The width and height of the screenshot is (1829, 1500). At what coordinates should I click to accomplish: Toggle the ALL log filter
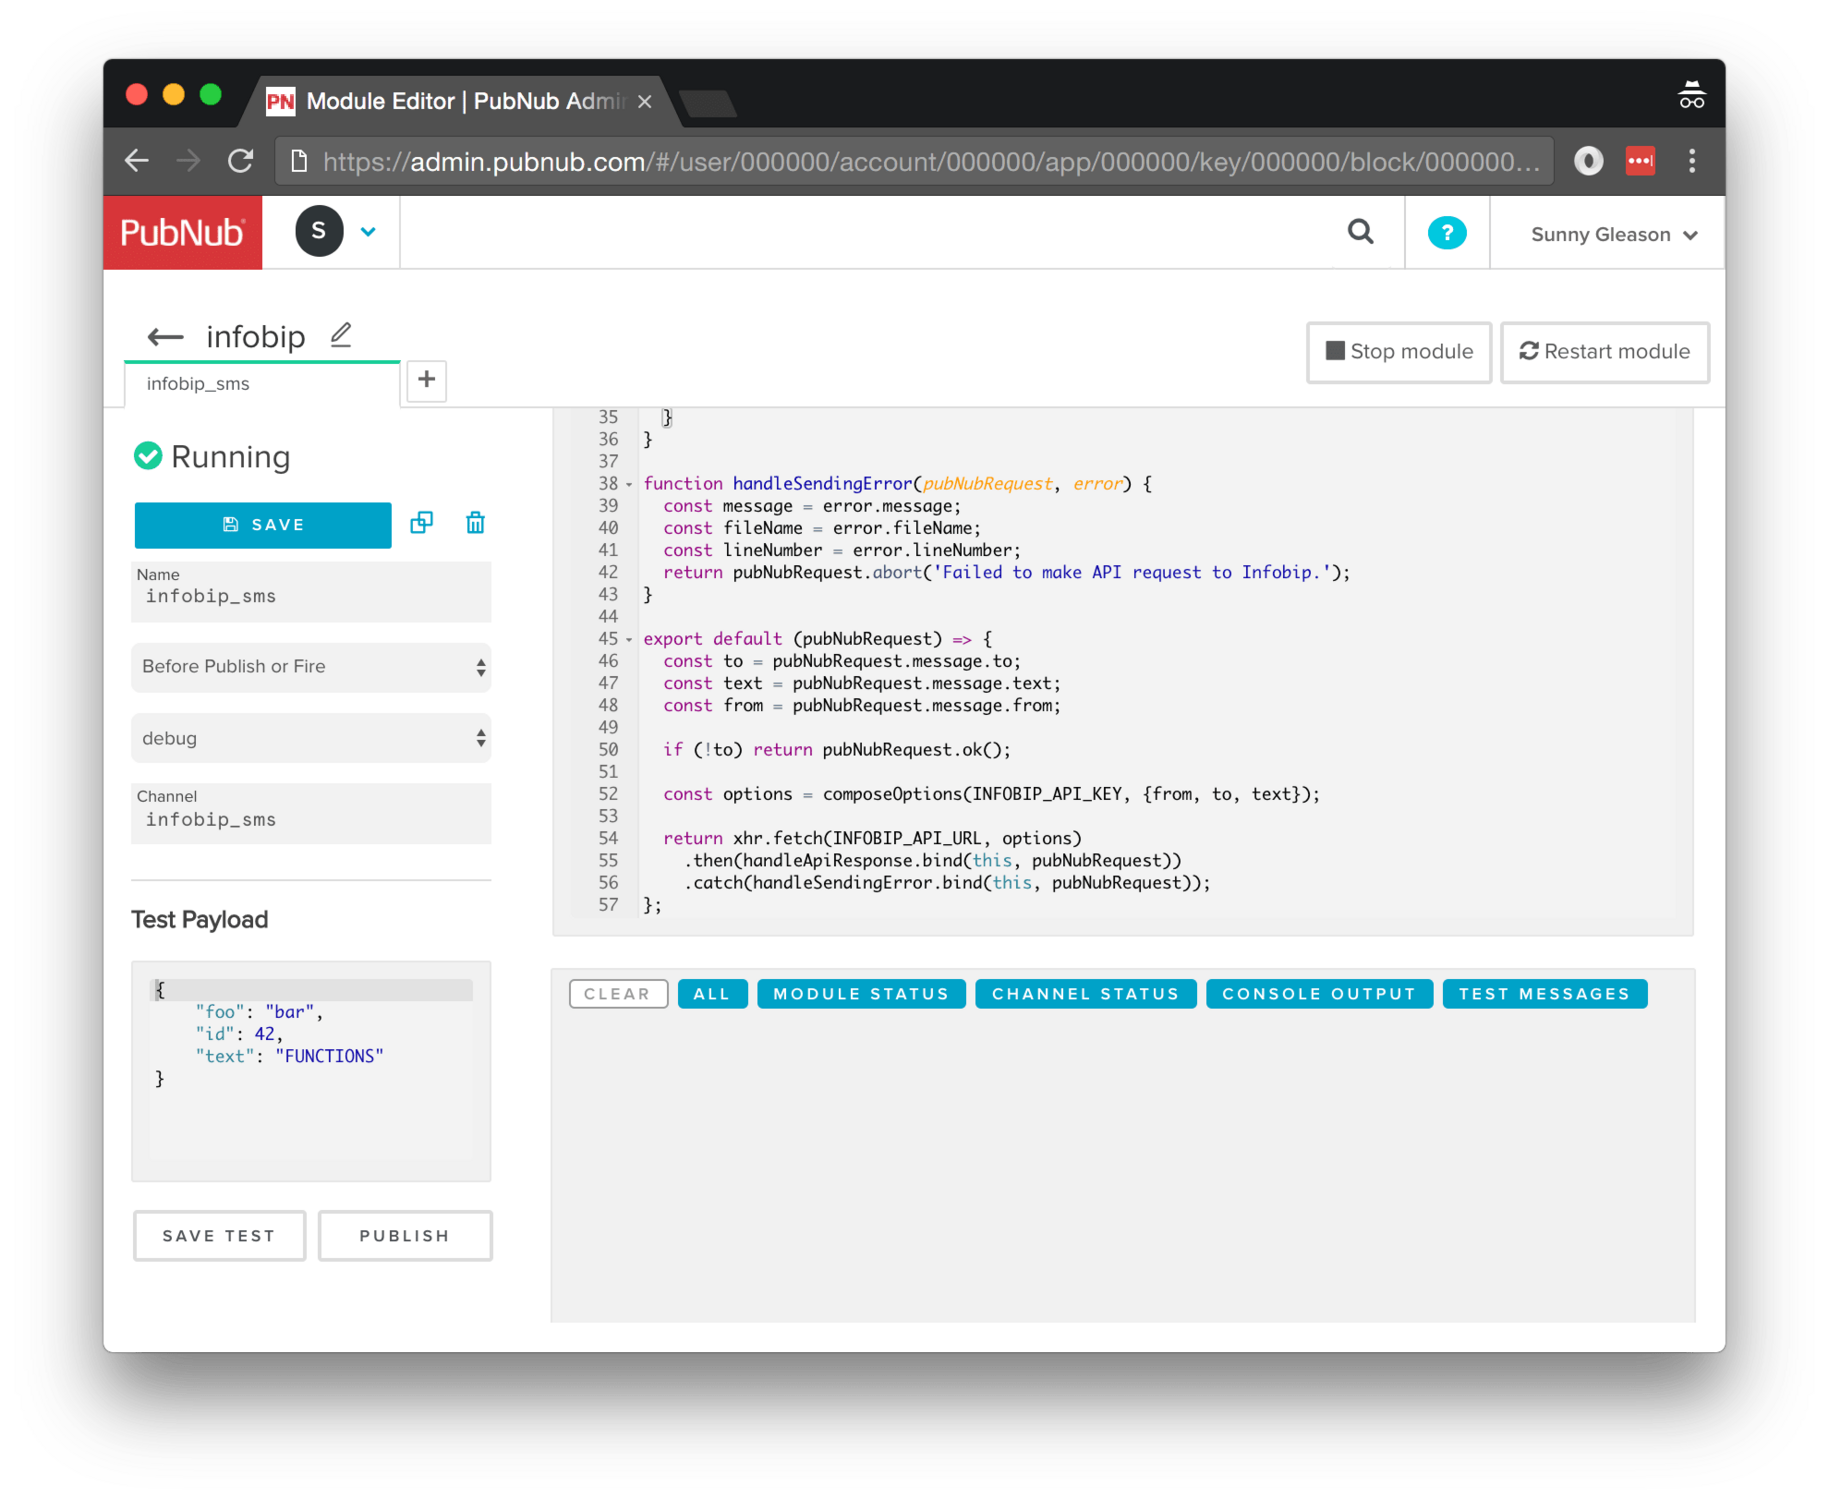712,994
